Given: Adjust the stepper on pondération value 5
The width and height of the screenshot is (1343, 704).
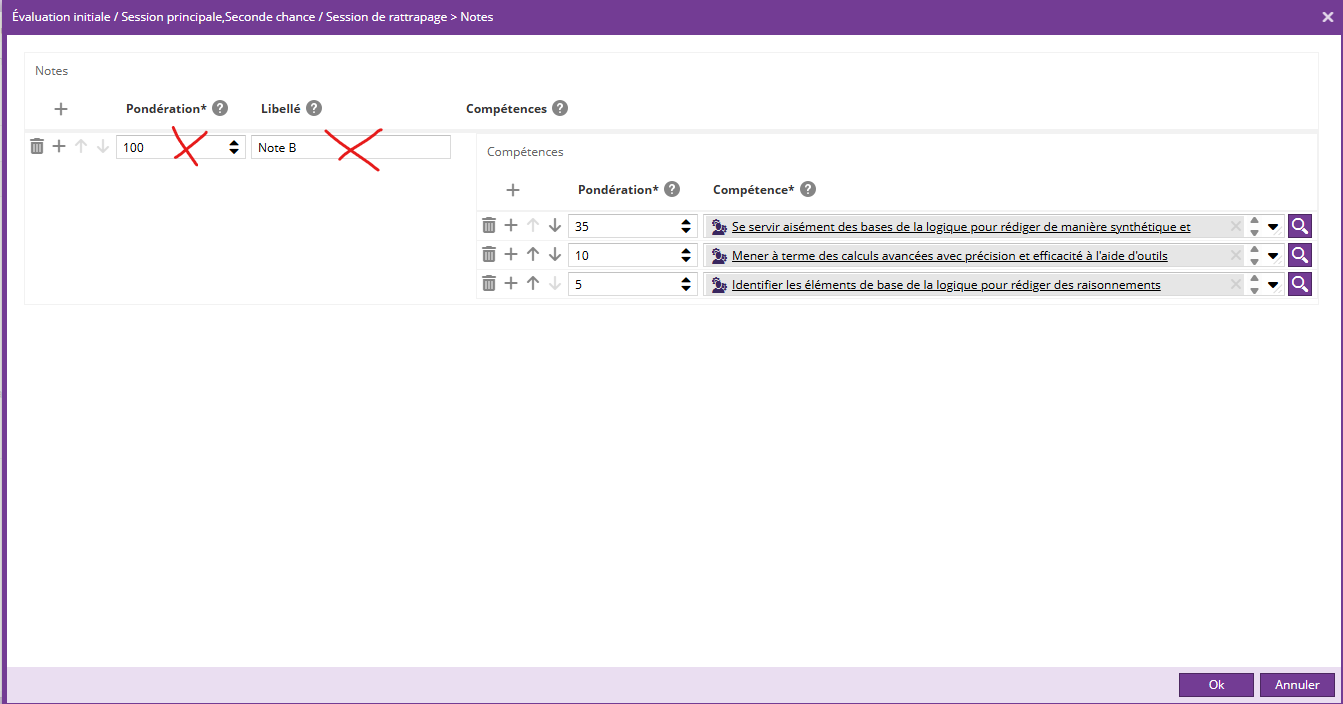Looking at the screenshot, I should point(686,285).
